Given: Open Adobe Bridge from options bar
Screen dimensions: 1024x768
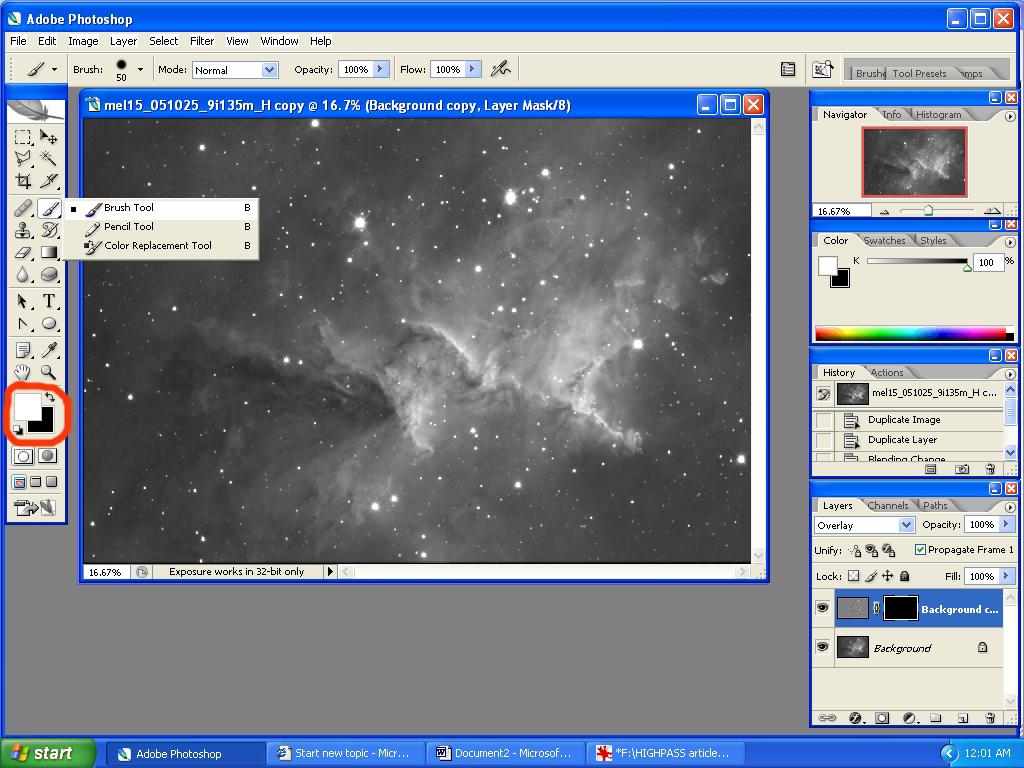Looking at the screenshot, I should point(822,69).
